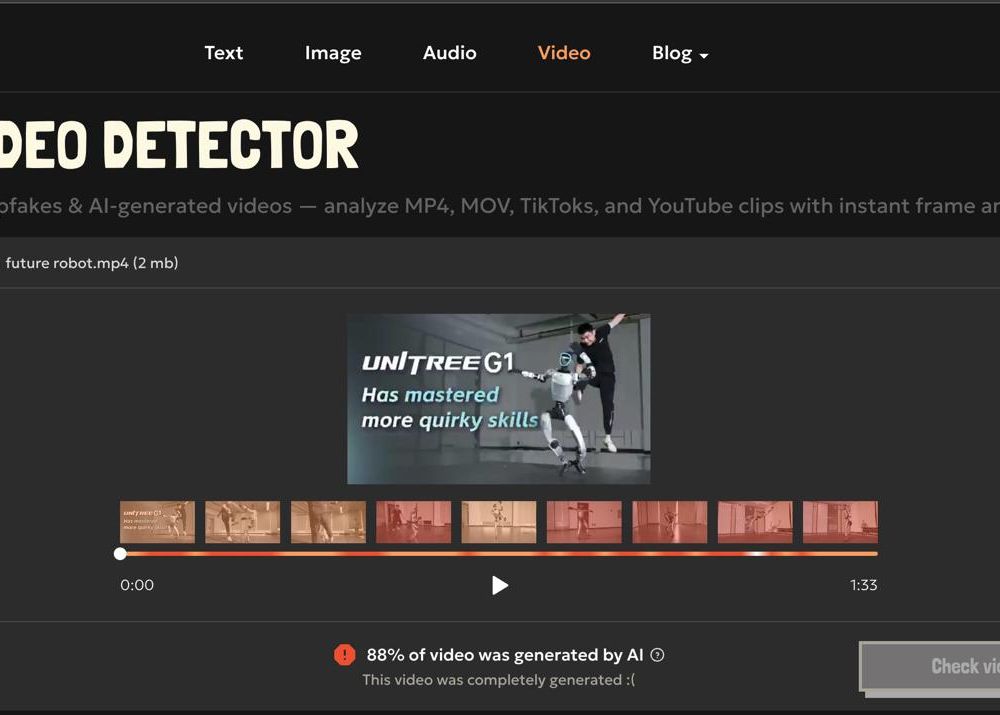Click the red exclamation warning icon

point(344,654)
